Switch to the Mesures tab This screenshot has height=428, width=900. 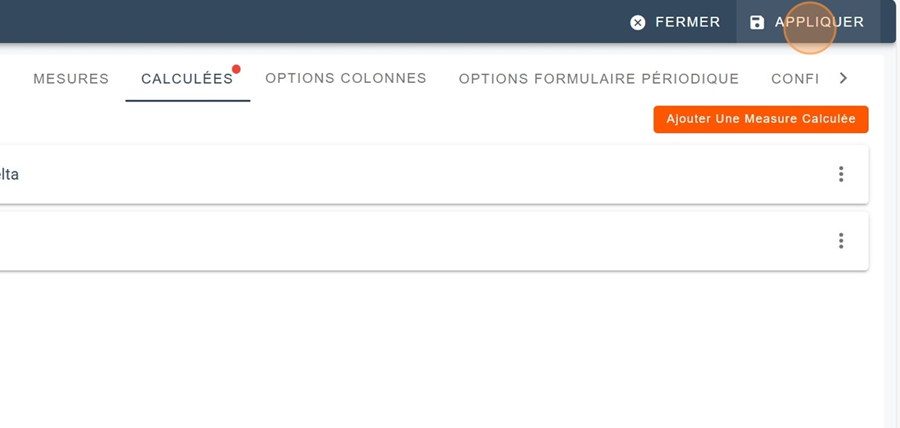[x=71, y=79]
